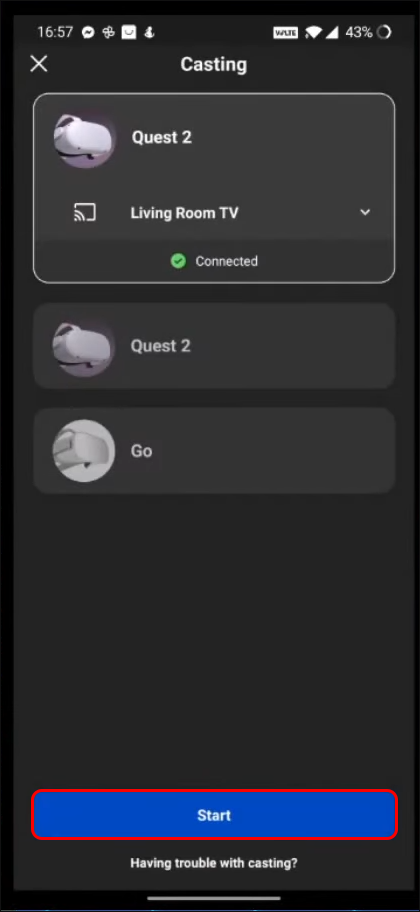Tap the selected Quest 2 headset avatar
This screenshot has height=912, width=420.
point(85,139)
